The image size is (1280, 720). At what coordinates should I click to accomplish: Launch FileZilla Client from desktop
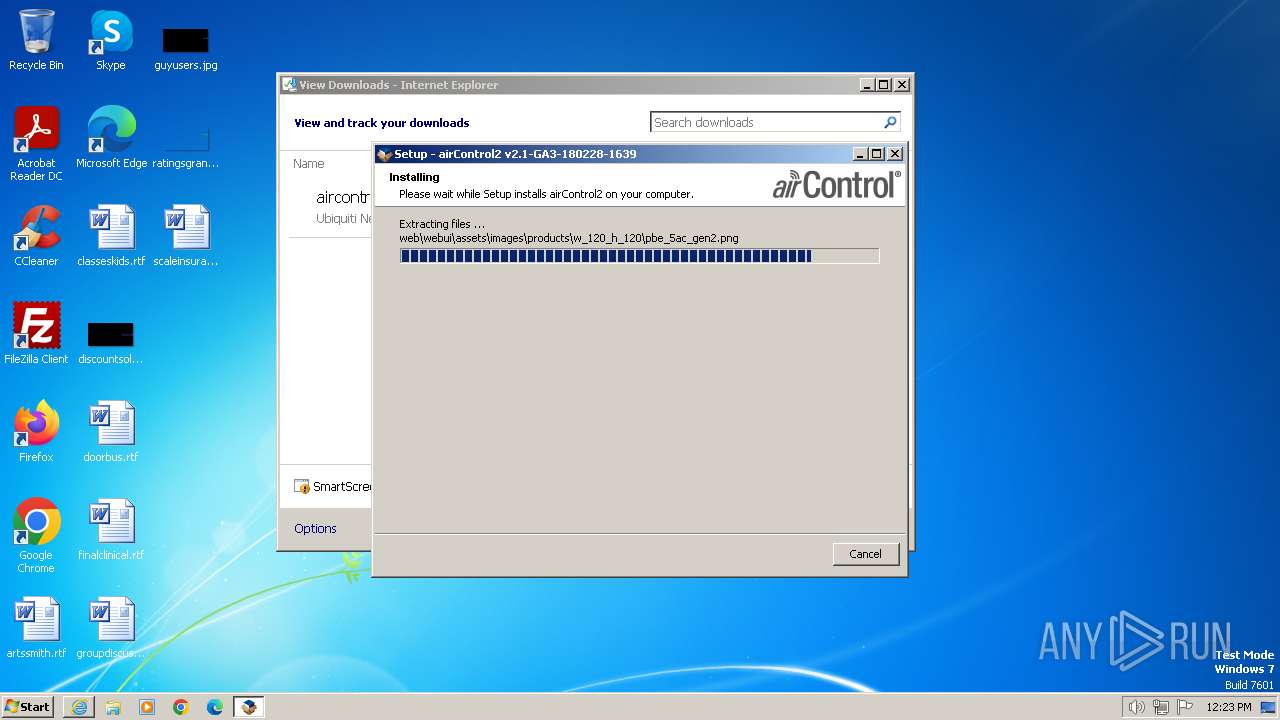36,334
